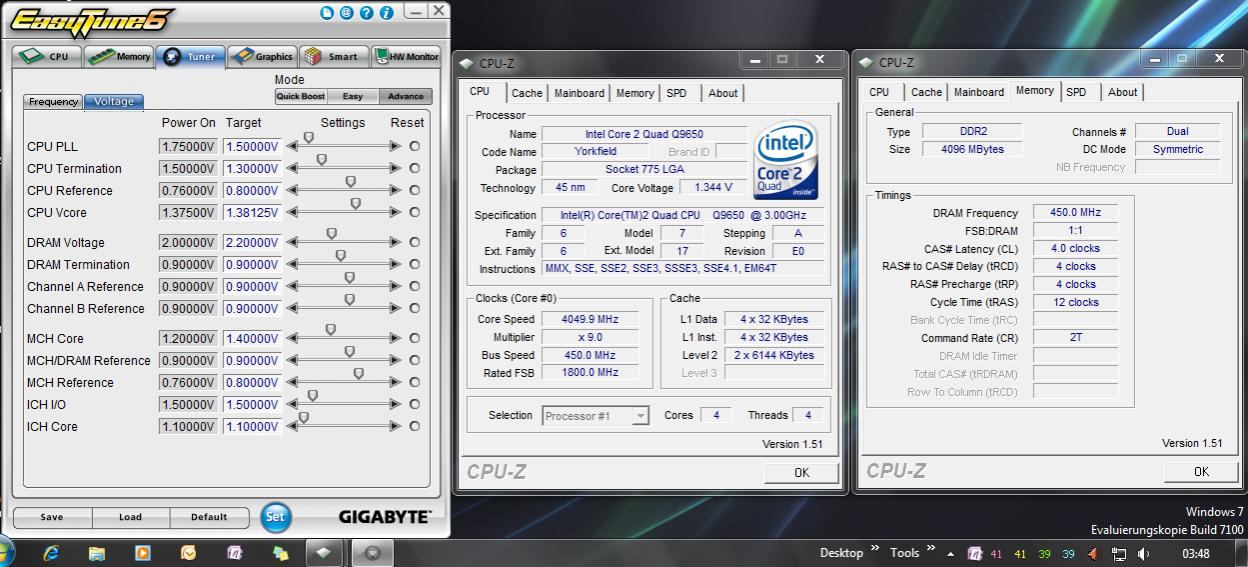Adjust the MCH Core voltage slider

330,331
